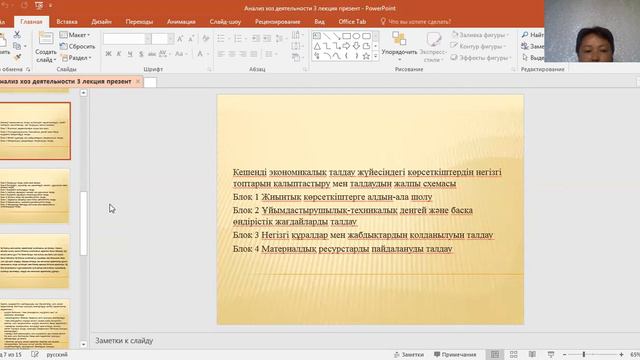This screenshot has height=360, width=640.
Task: Select the five-point star shape
Action: pyautogui.click(x=366, y=56)
